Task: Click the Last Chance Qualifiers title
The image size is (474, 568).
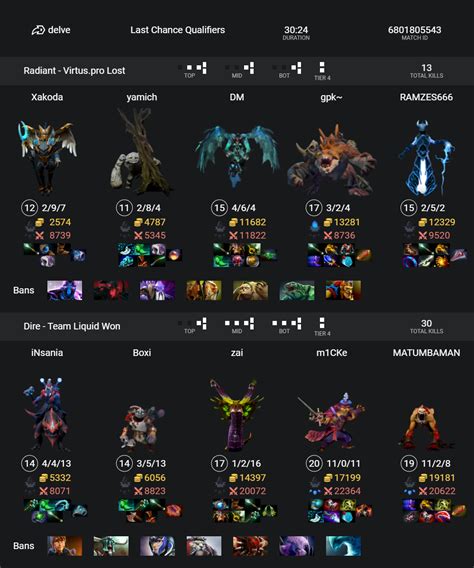Action: pos(178,30)
